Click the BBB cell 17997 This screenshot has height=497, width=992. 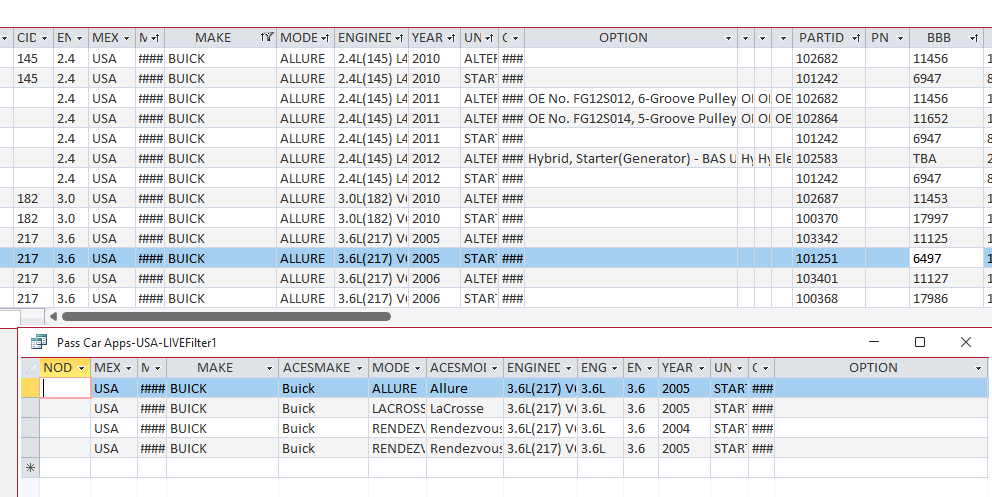946,219
